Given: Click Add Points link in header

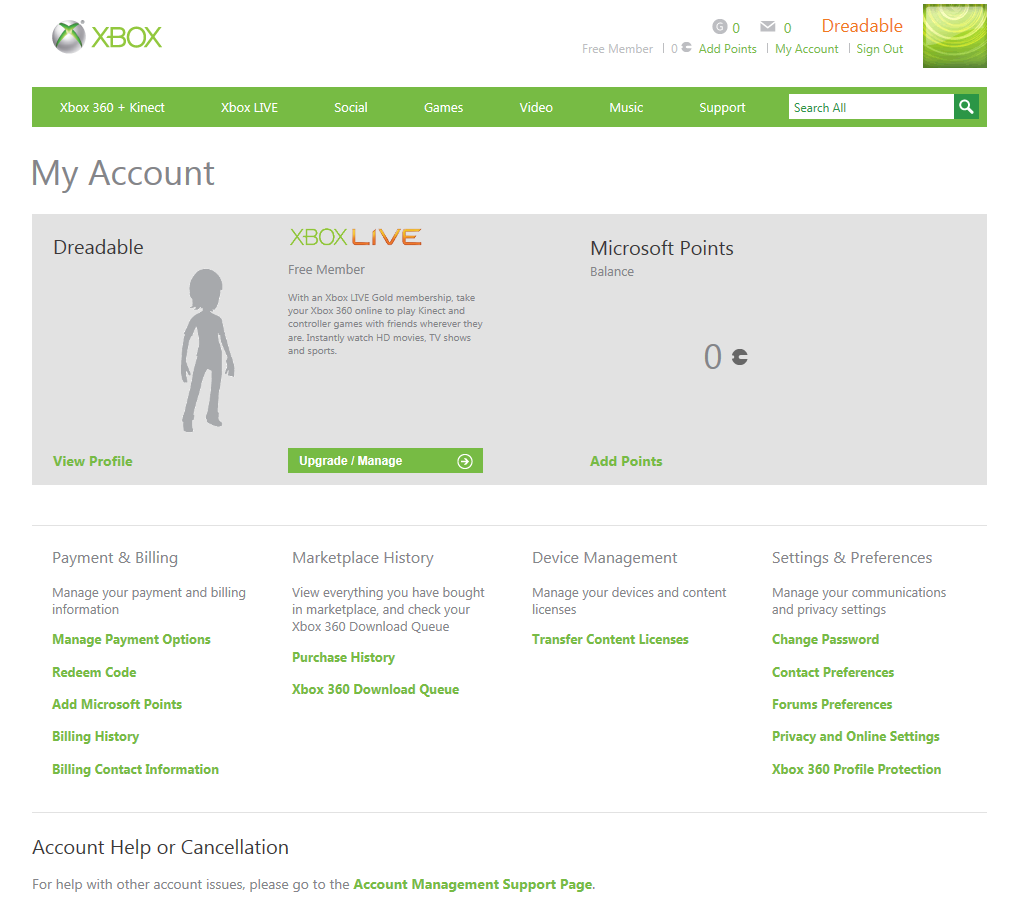Looking at the screenshot, I should (727, 49).
